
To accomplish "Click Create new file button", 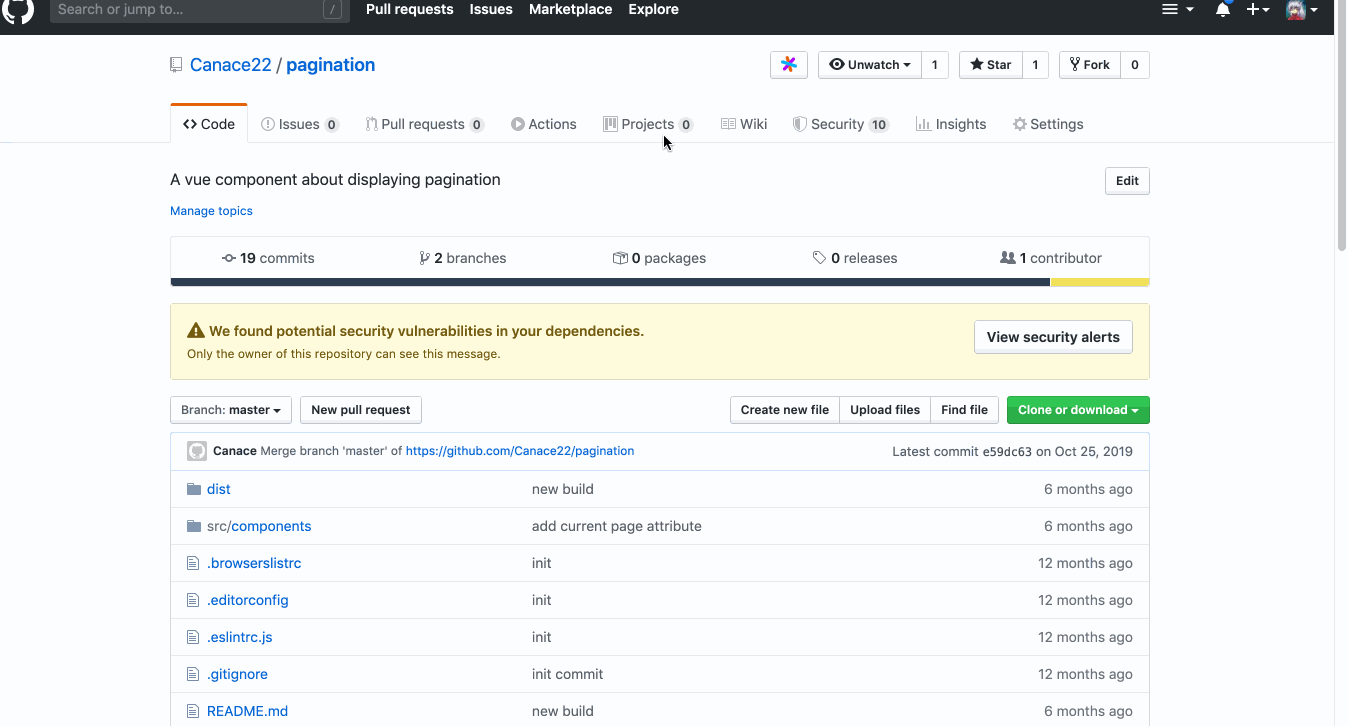I will [785, 410].
